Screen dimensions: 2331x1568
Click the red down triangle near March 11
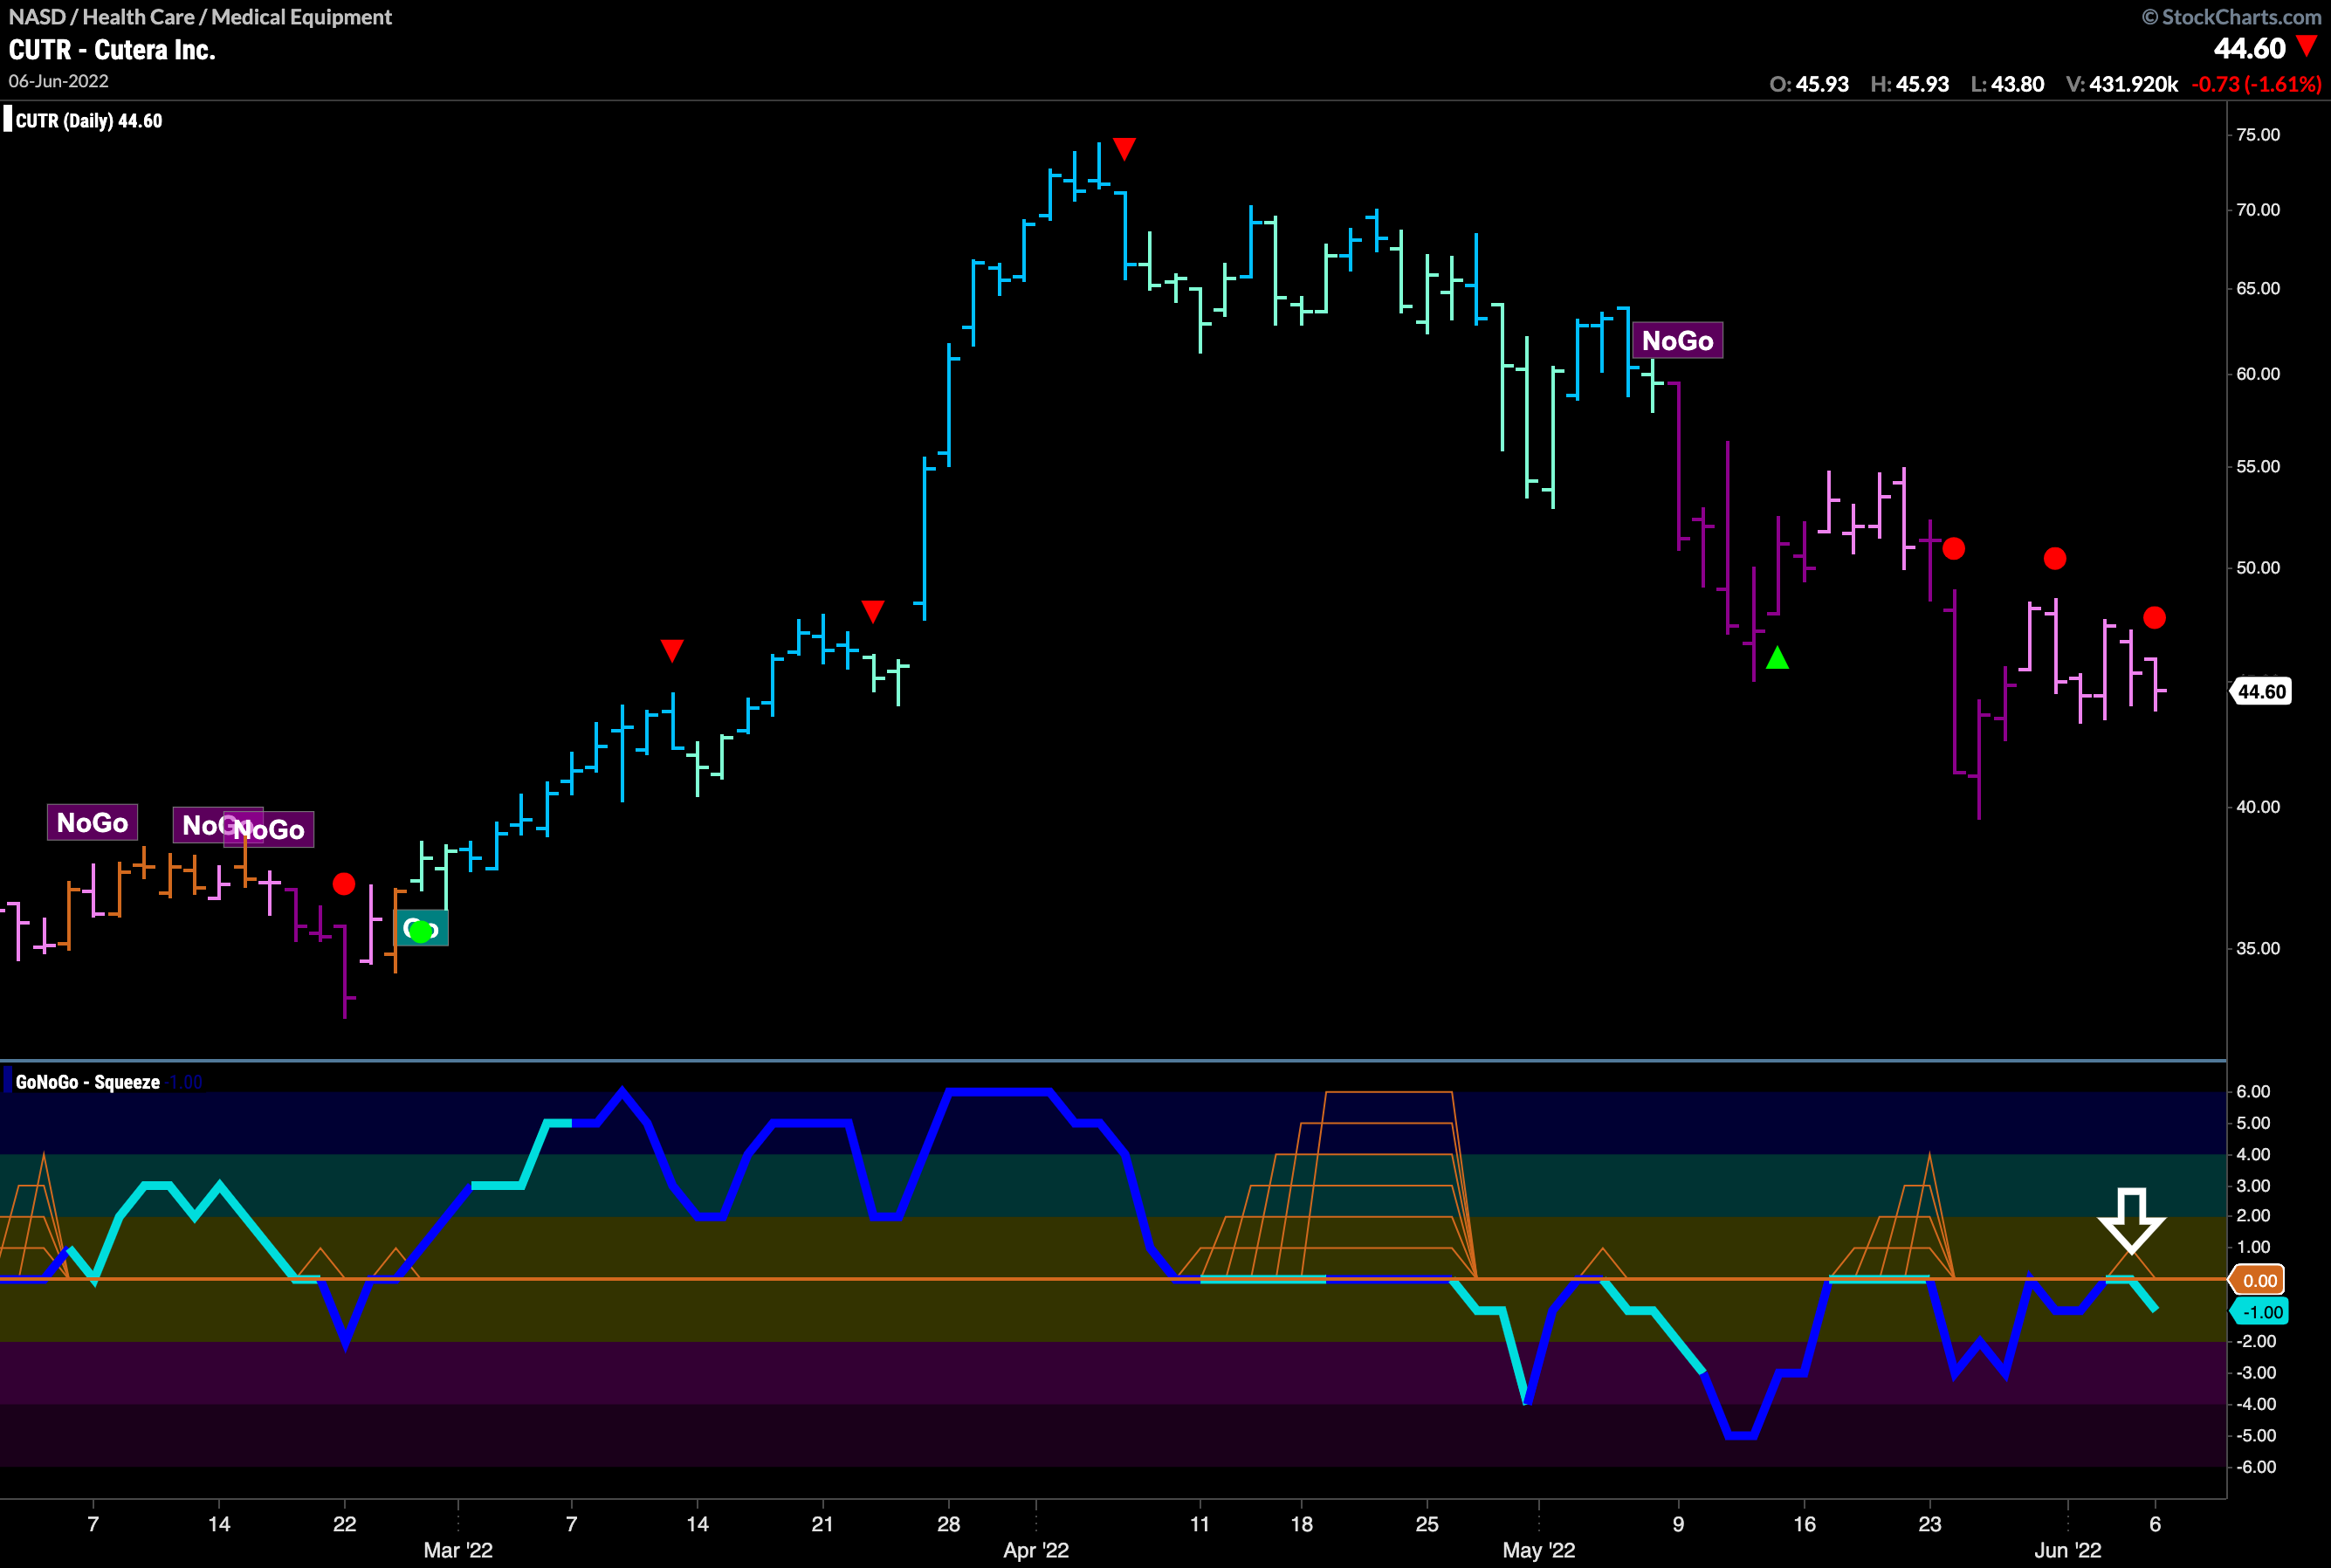pyautogui.click(x=672, y=651)
